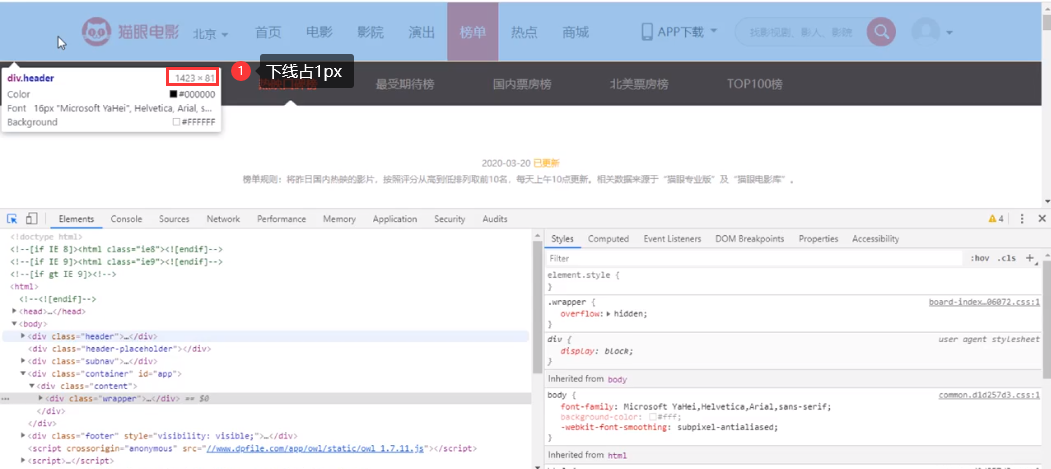1051x469 pixels.
Task: Open common.d1d257d3.css source link
Action: 989,395
